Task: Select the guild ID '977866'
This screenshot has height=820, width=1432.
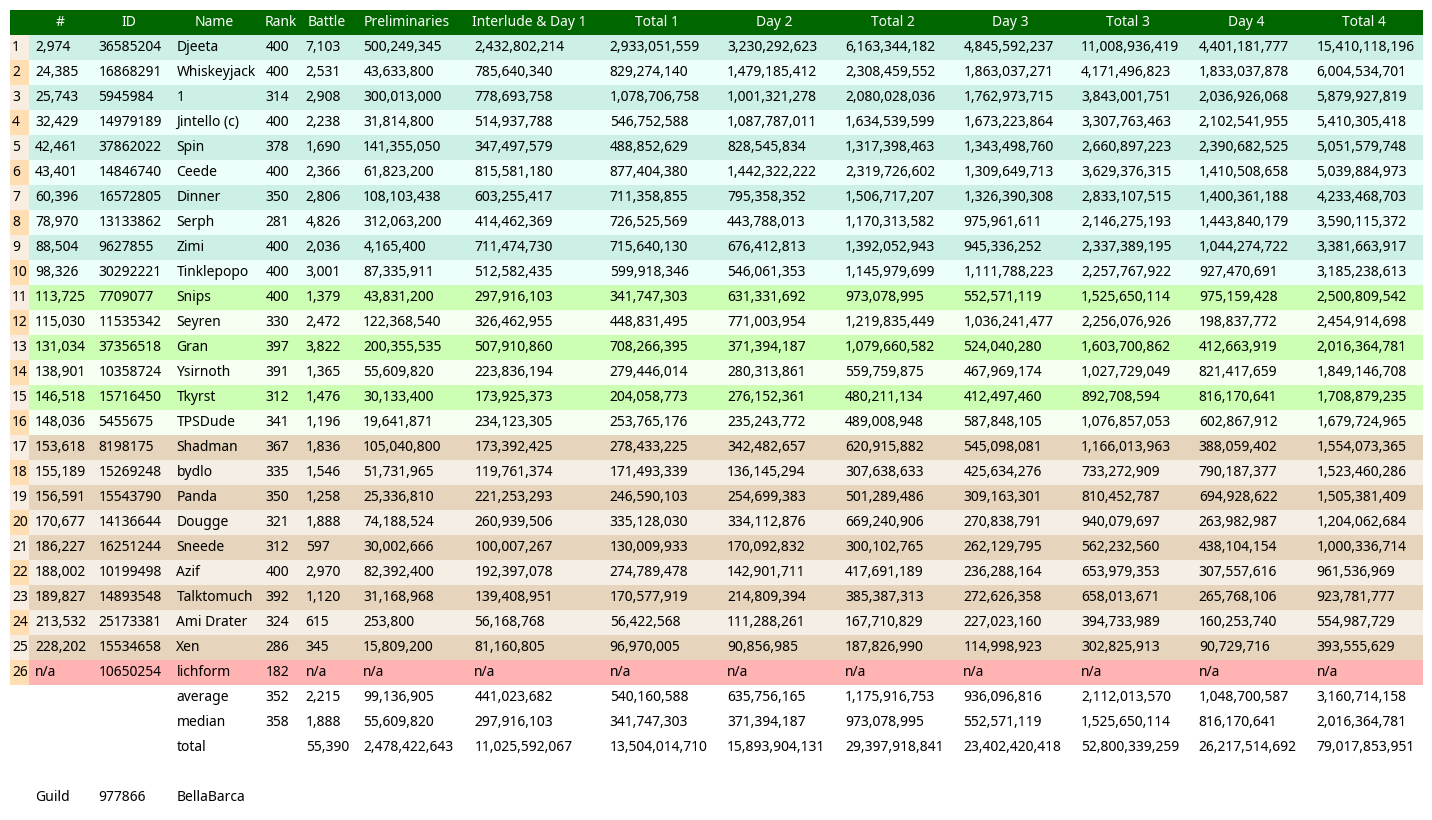Action: (x=122, y=796)
